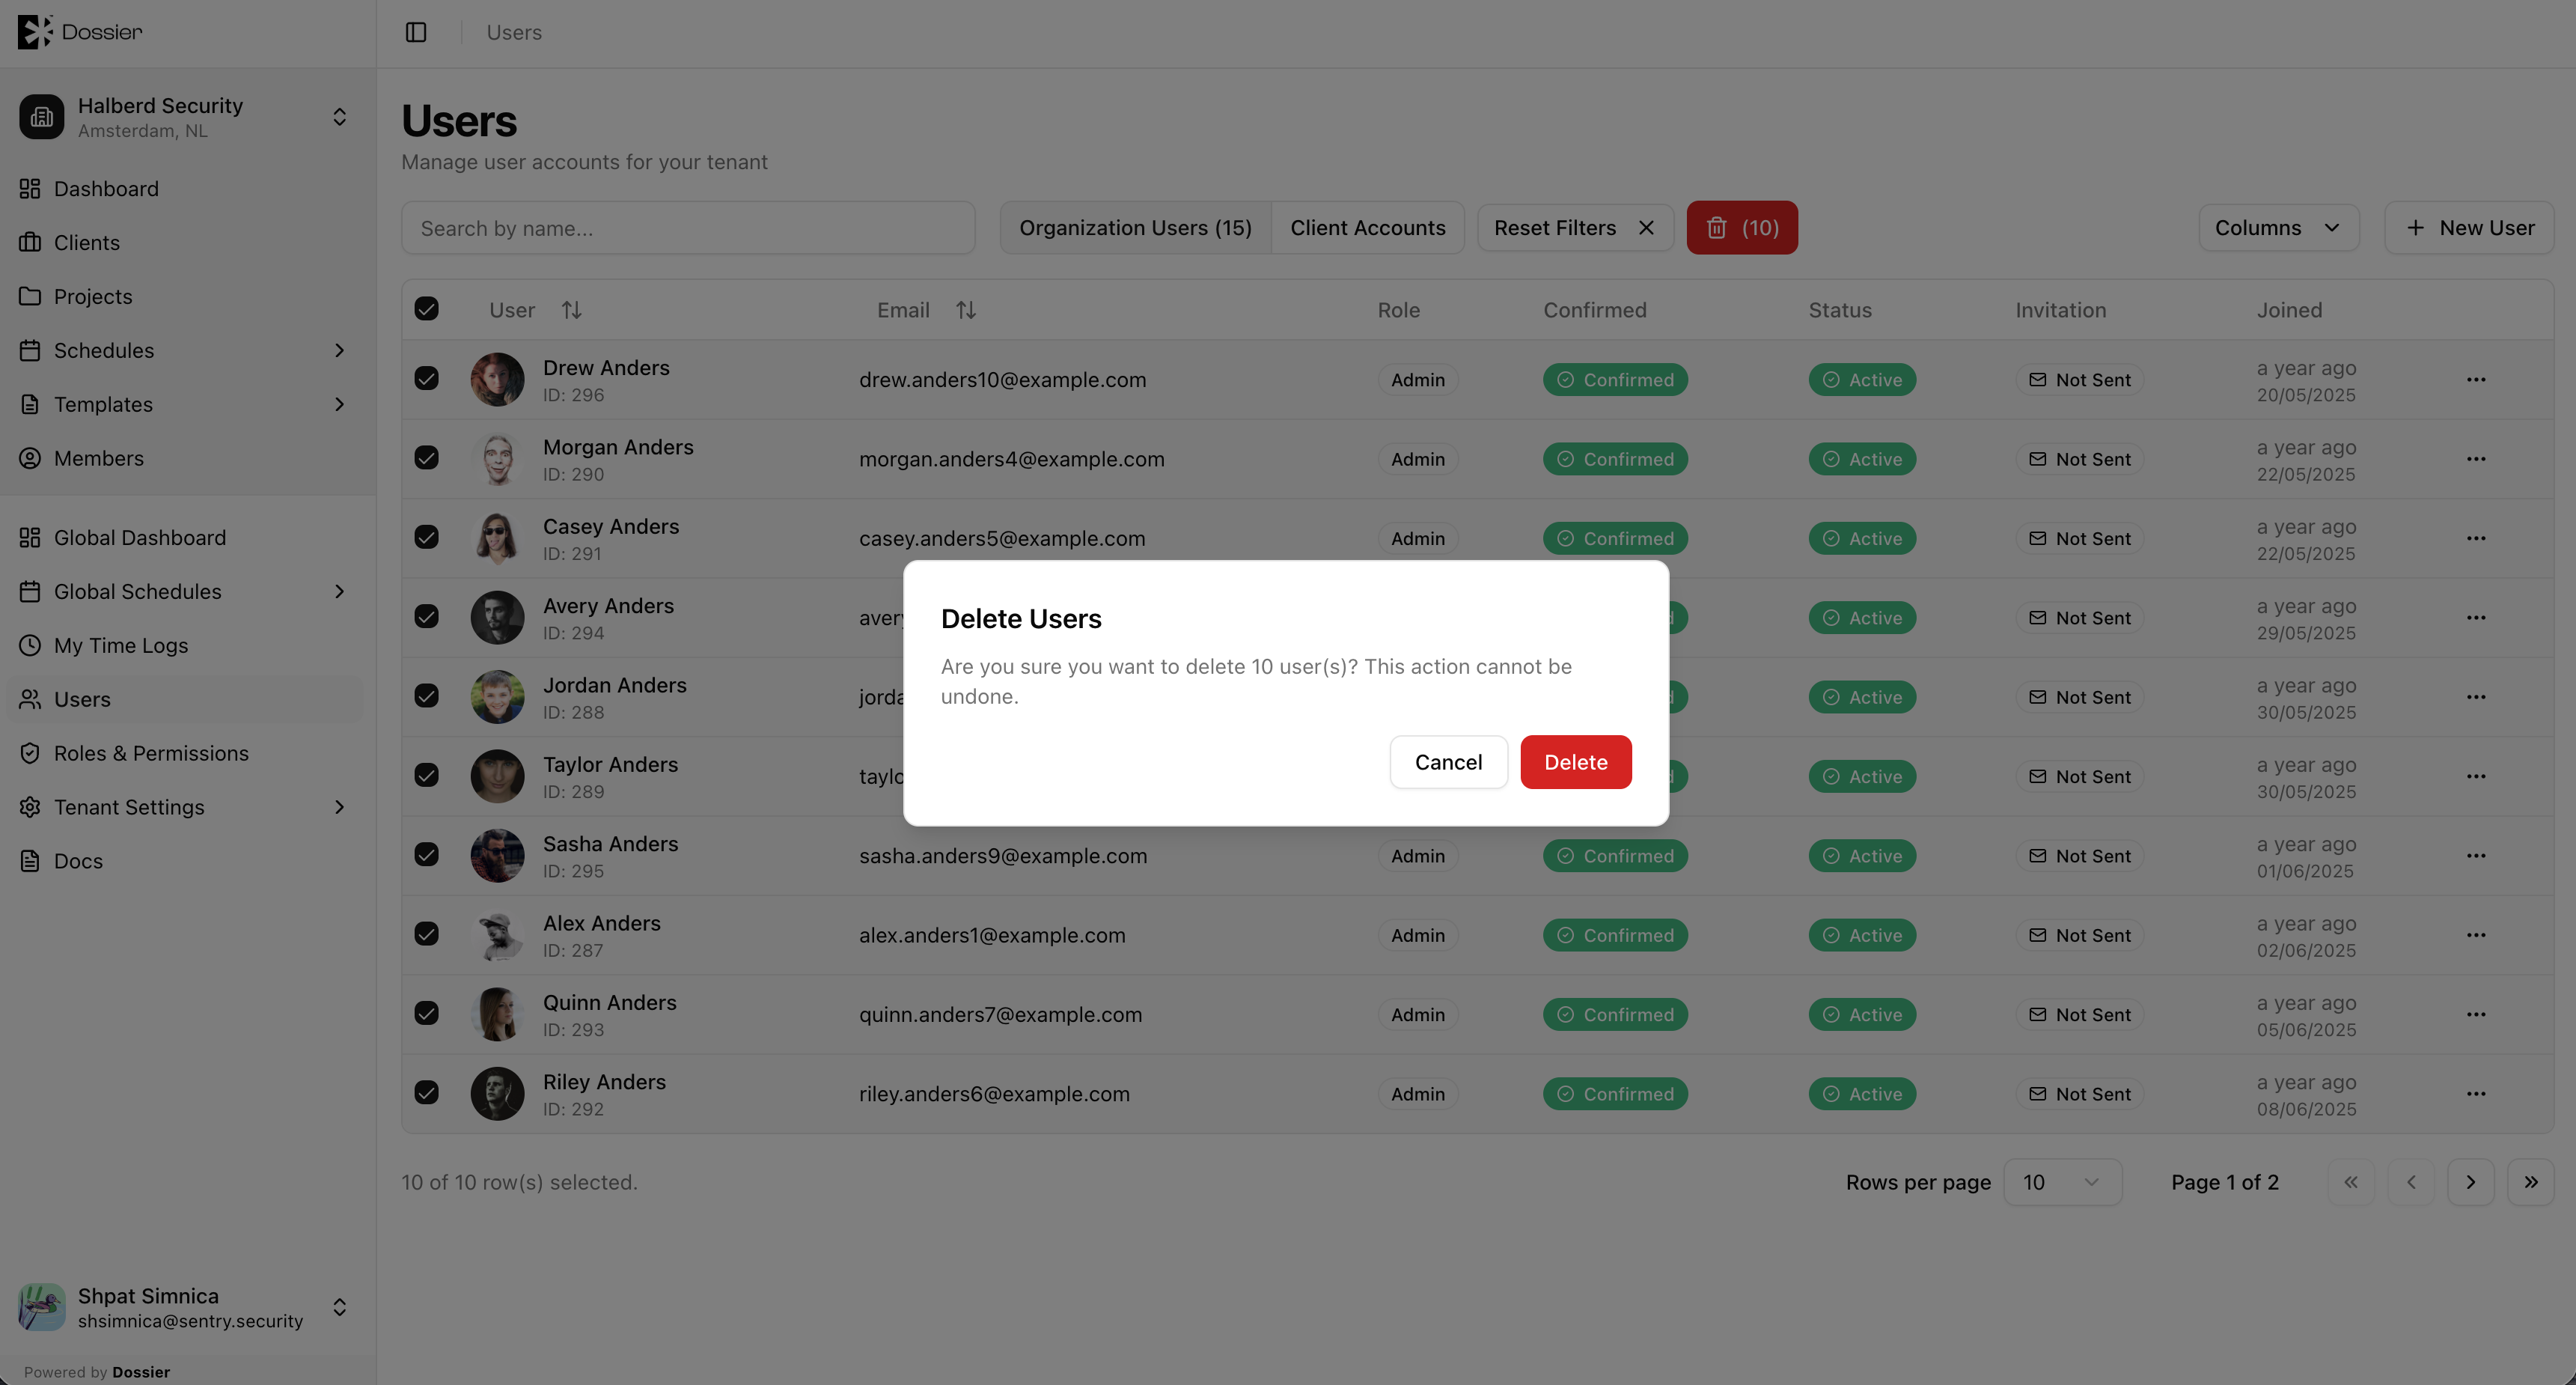Switch to the Client Accounts tab

pos(1367,228)
